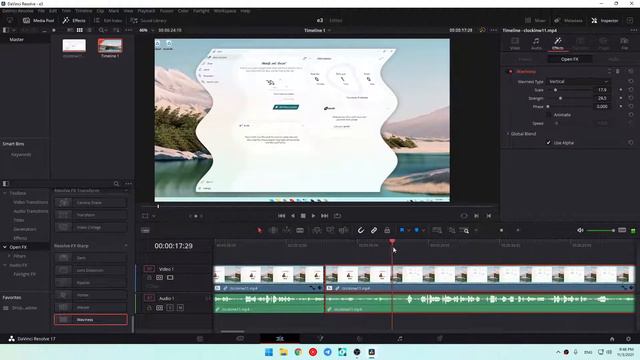Collapse the Resolve FX Warp group

pyautogui.click(x=126, y=246)
